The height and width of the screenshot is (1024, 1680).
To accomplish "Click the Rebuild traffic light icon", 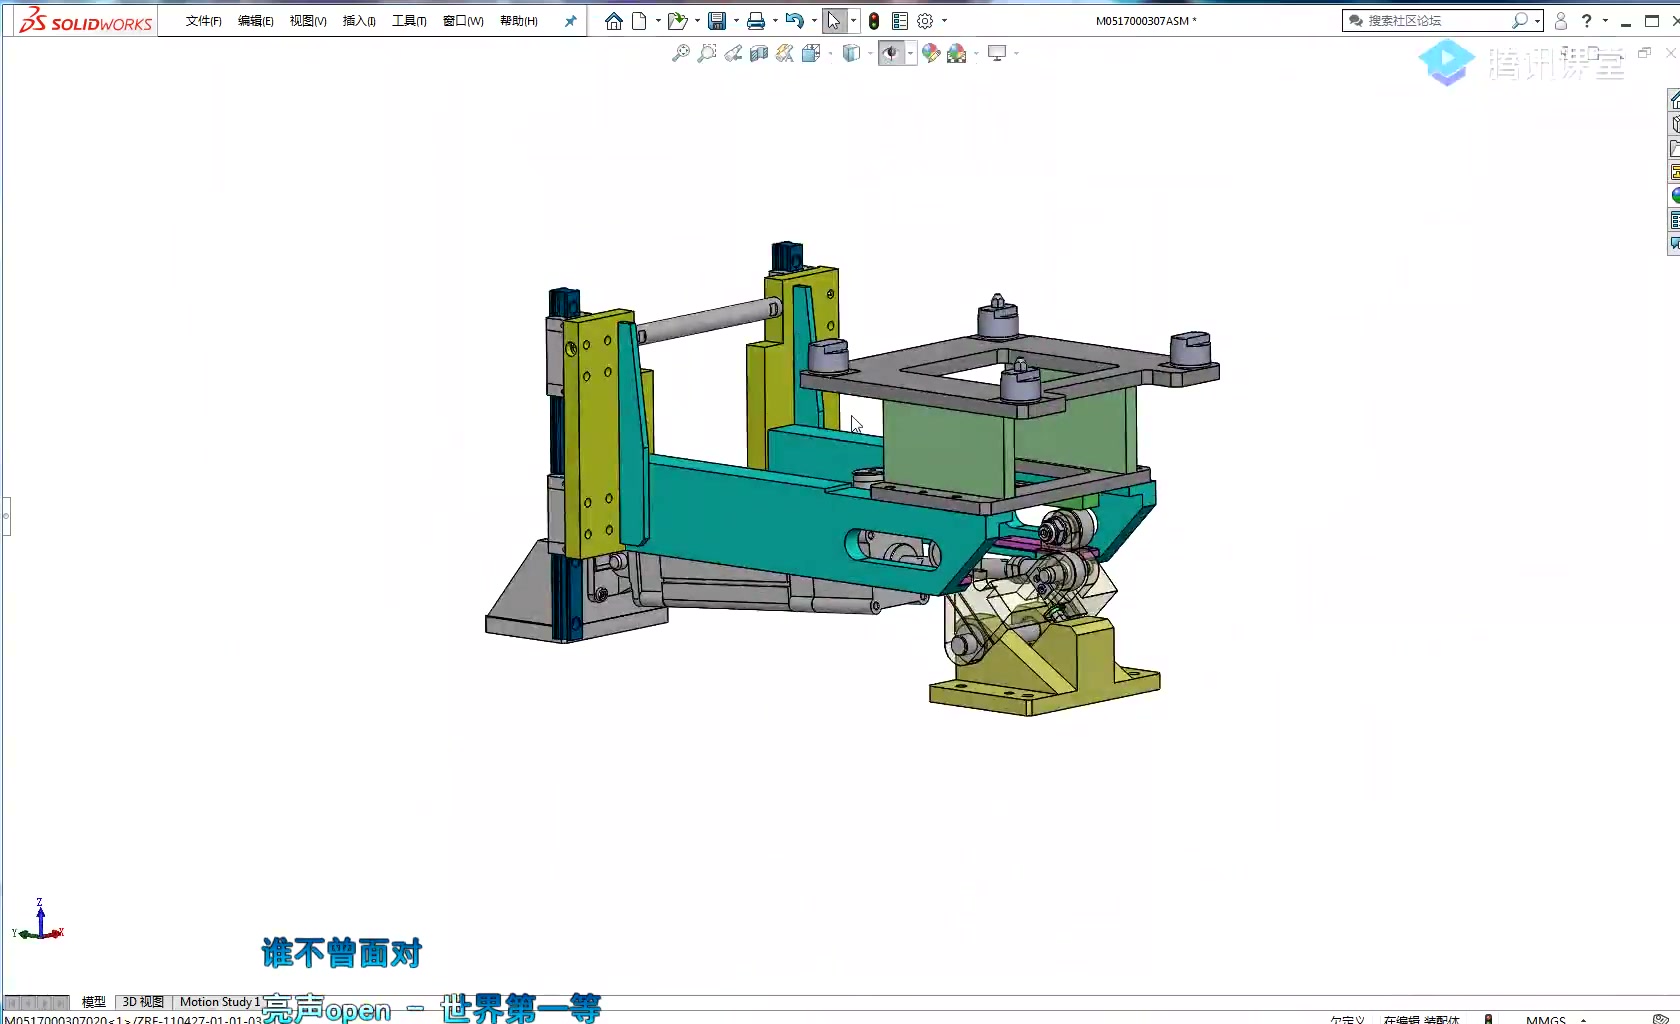I will pos(874,21).
